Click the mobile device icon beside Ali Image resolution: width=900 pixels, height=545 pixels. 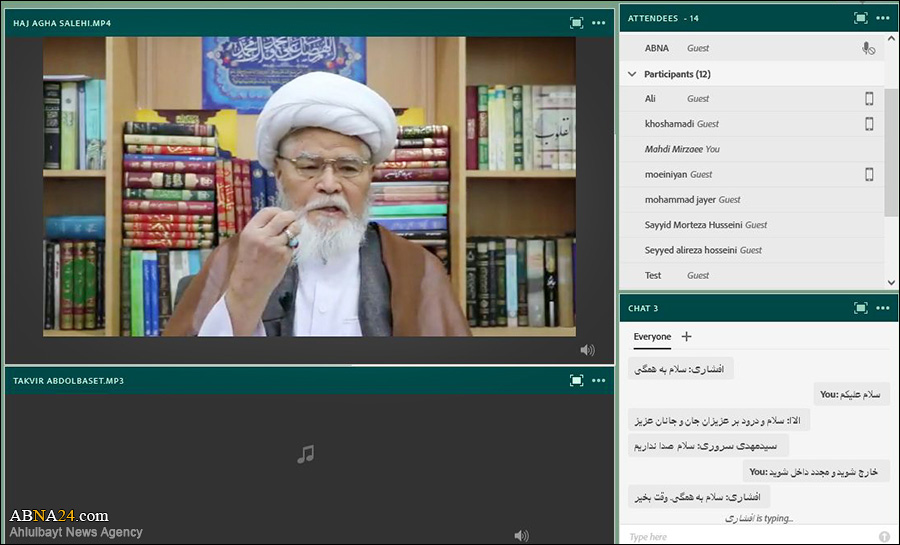[868, 98]
